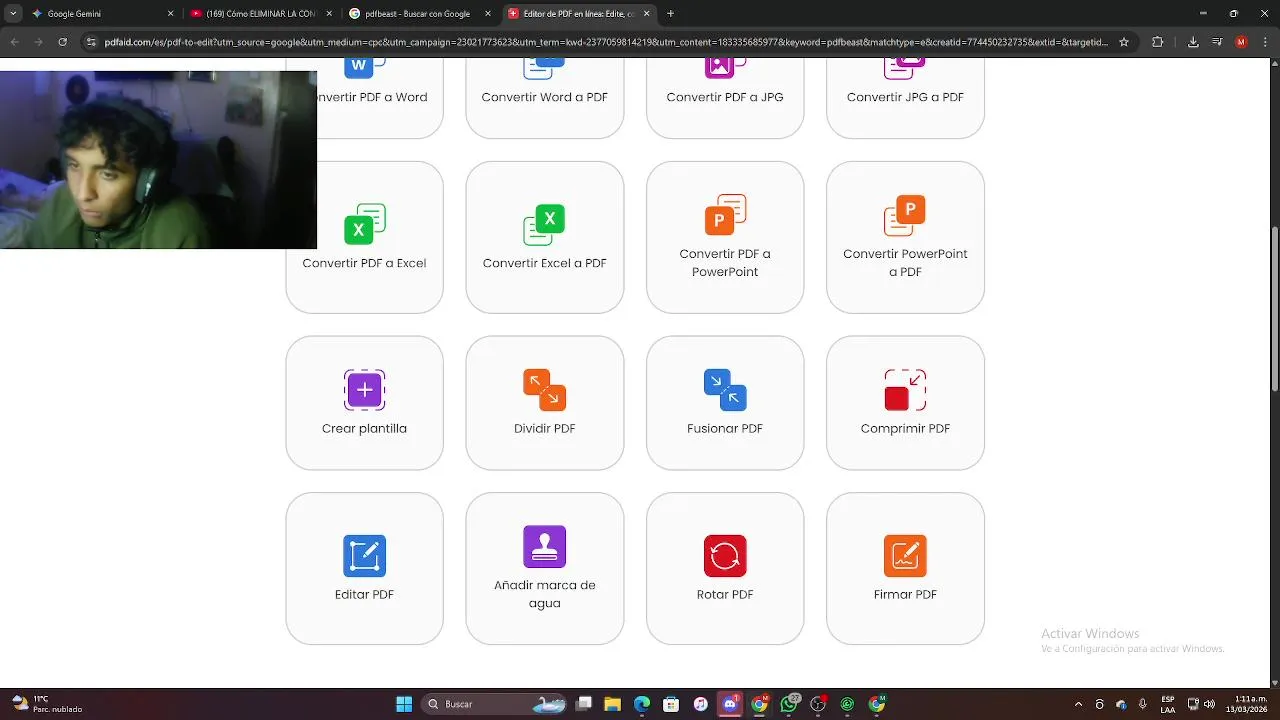Open the Dividir PDF icon
The image size is (1280, 720).
[x=545, y=390]
